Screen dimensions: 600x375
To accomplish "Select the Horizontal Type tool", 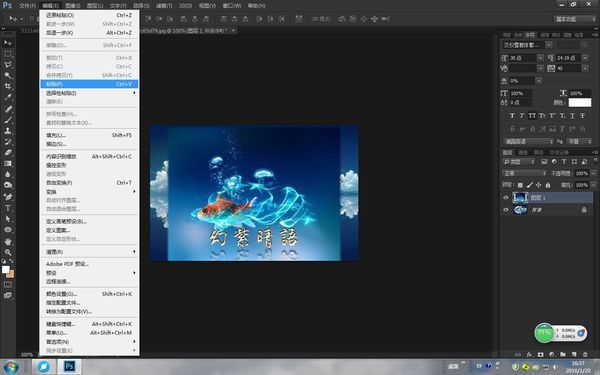I will pos(8,208).
